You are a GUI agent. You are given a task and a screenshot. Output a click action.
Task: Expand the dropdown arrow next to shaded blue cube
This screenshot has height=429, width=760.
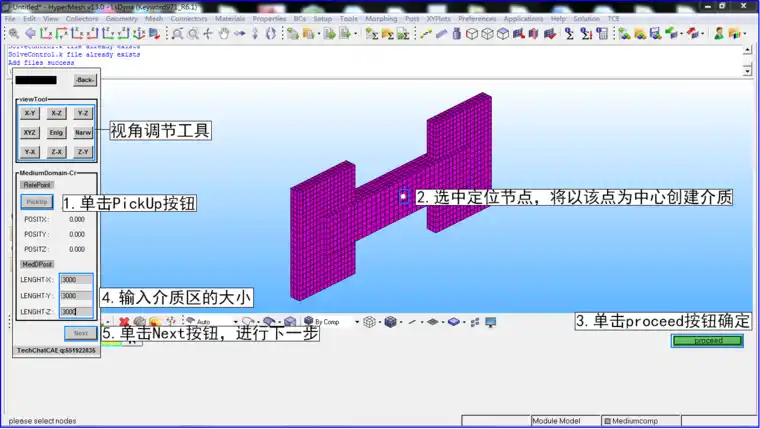pyautogui.click(x=401, y=322)
